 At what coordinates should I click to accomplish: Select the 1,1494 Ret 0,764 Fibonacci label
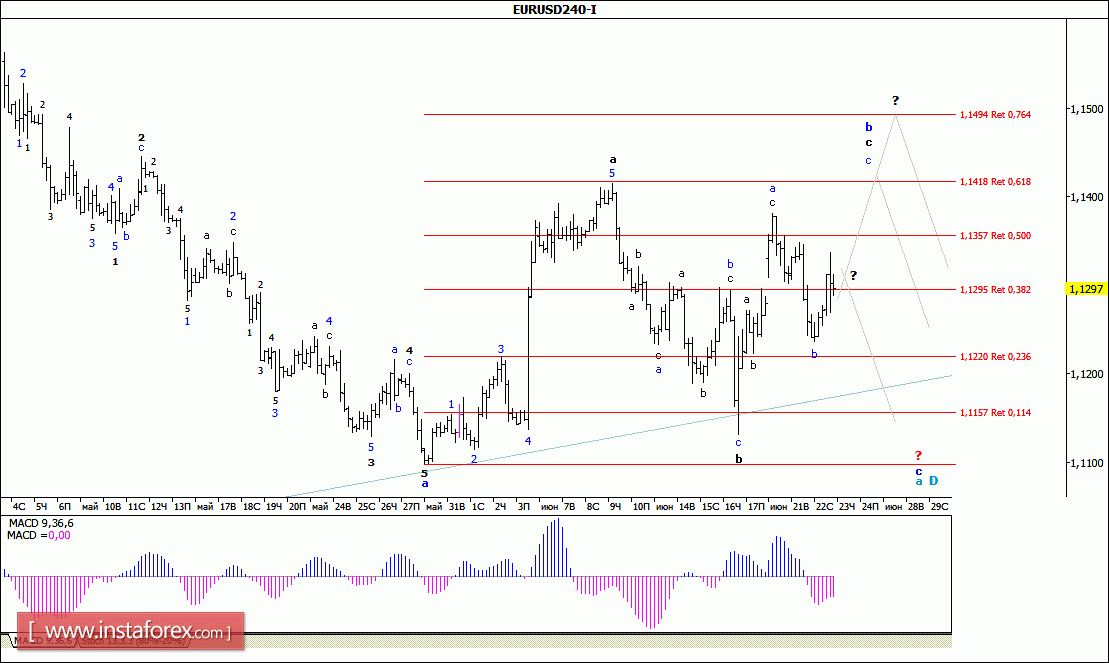tap(995, 115)
